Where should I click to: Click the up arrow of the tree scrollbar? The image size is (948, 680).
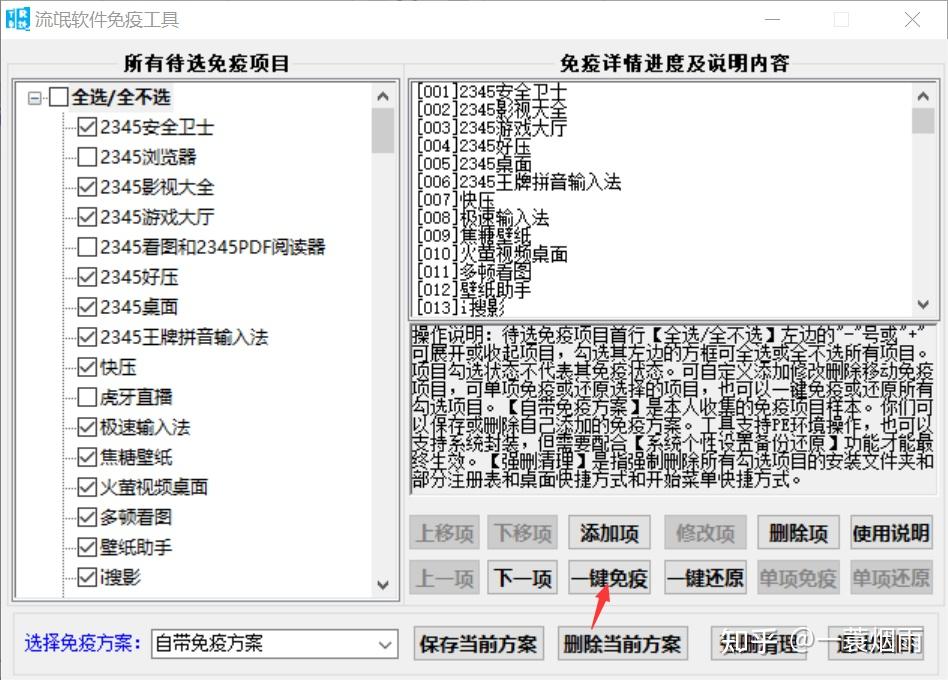[383, 96]
